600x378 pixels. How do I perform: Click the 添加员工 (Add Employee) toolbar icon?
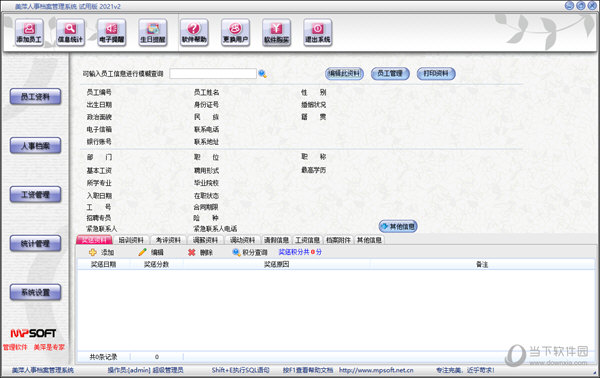tap(29, 33)
